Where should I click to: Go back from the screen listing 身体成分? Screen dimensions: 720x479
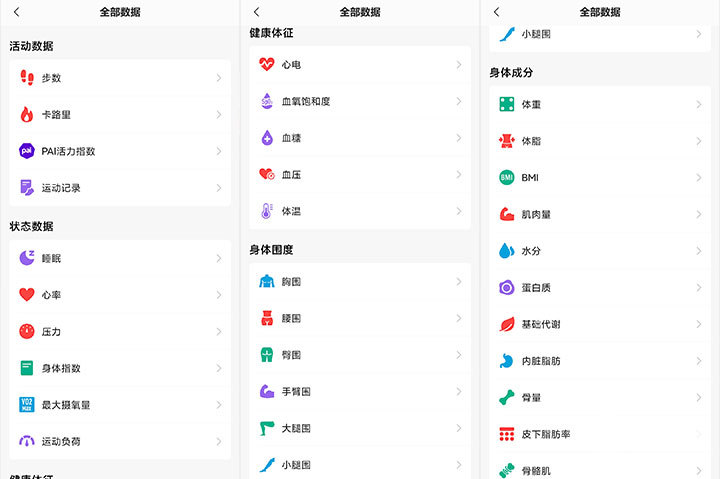point(497,12)
